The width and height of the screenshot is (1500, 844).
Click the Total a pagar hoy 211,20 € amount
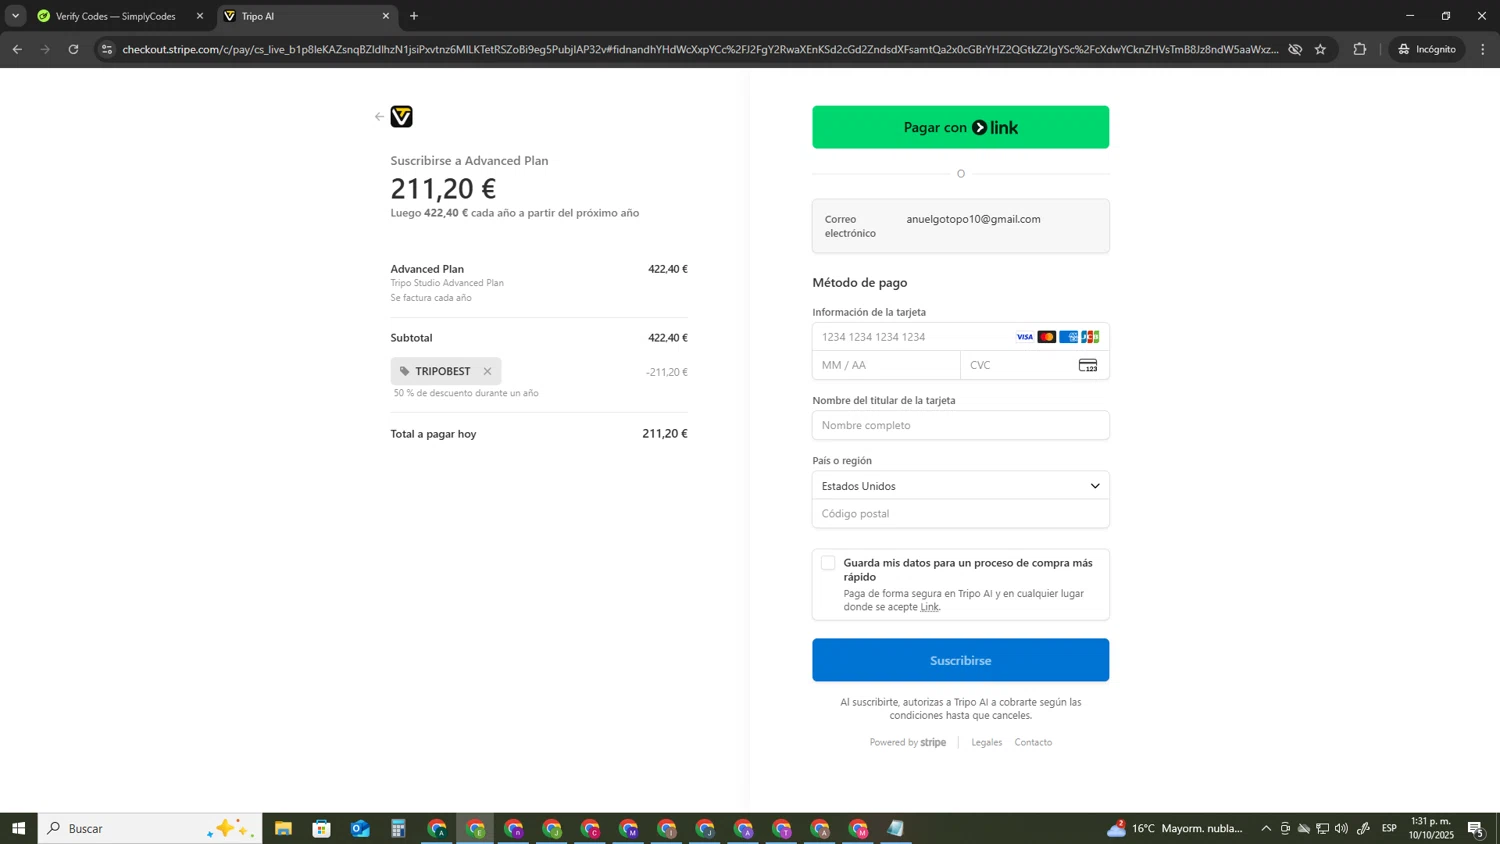tap(665, 433)
